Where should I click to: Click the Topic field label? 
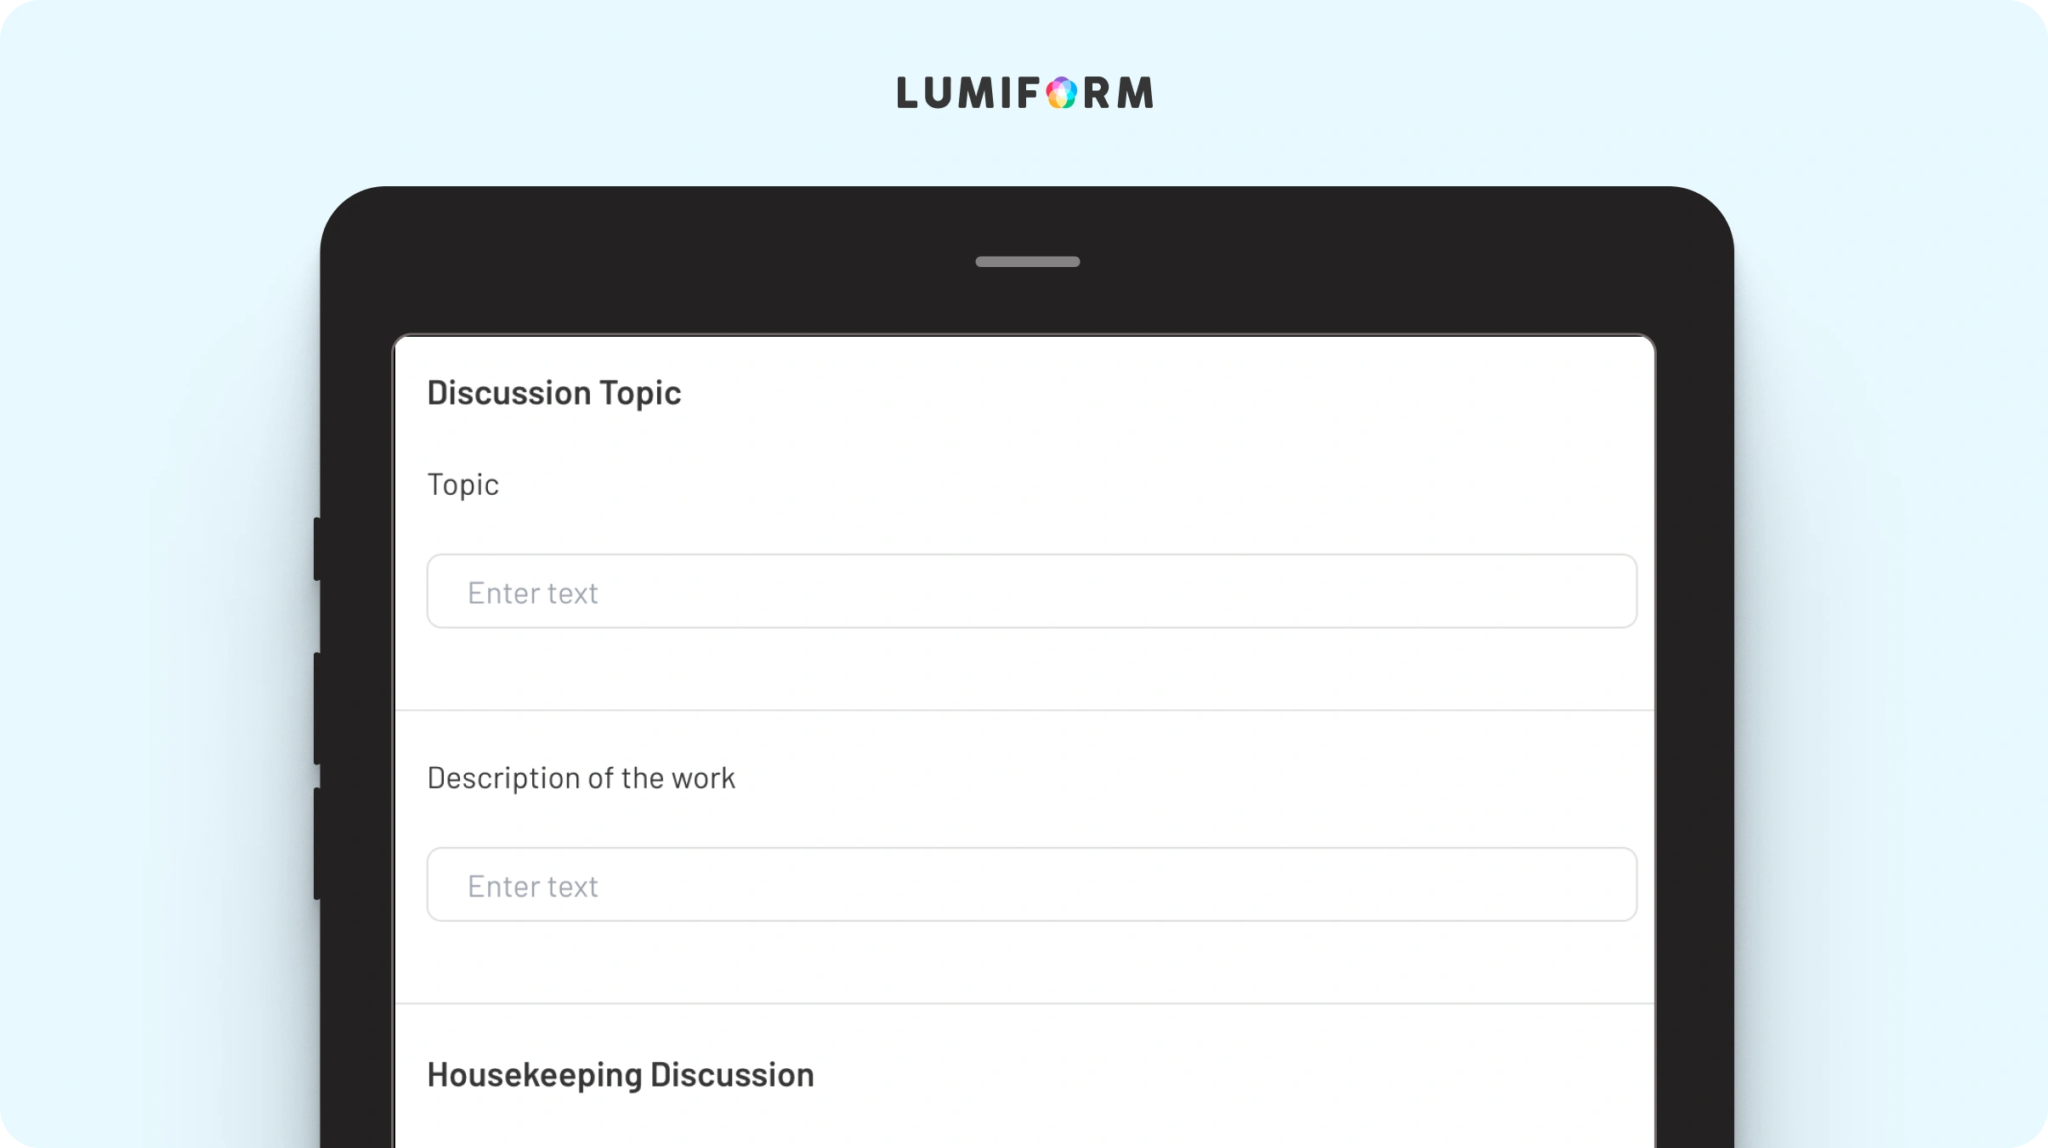pos(463,484)
